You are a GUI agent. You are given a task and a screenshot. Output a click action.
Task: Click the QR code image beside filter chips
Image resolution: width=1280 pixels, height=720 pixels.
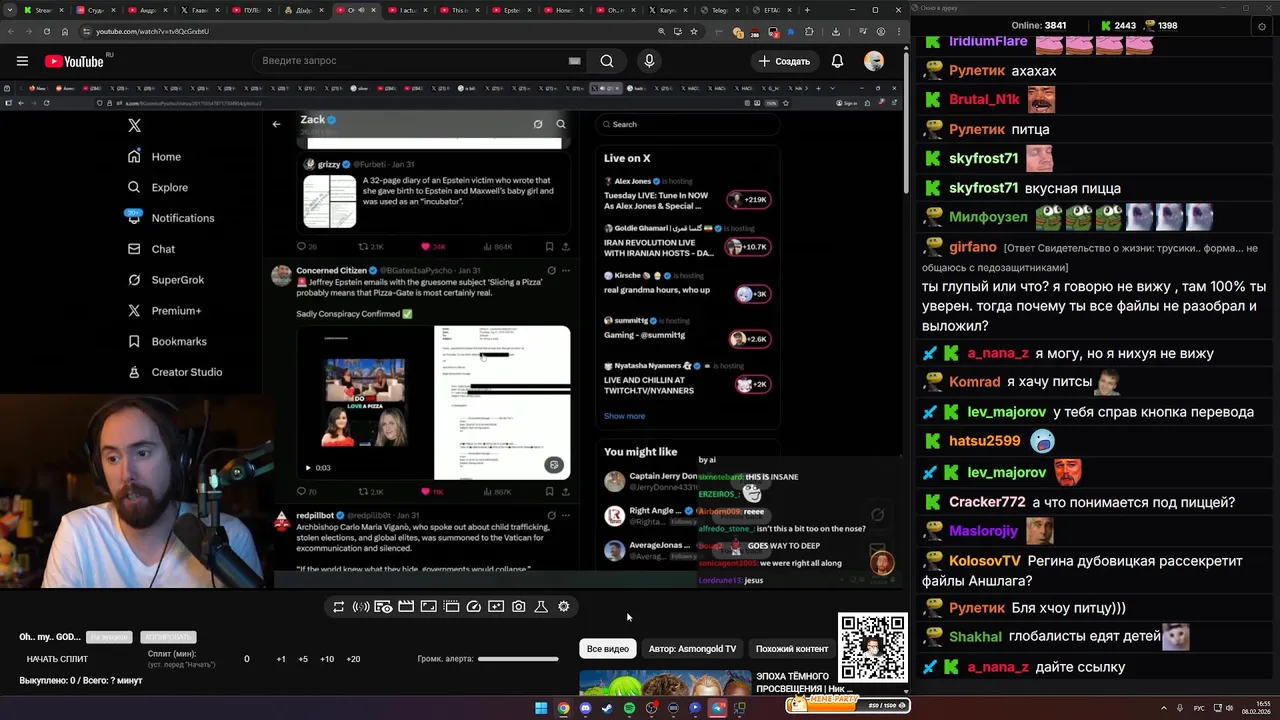[x=873, y=647]
